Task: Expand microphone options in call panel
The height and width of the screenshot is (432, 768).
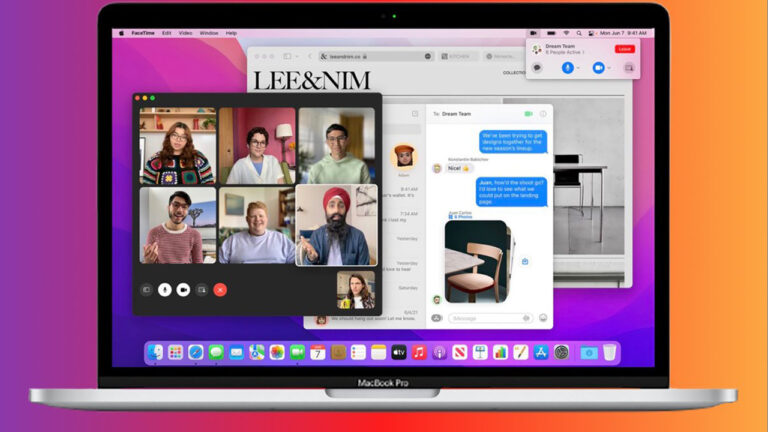Action: pos(578,68)
